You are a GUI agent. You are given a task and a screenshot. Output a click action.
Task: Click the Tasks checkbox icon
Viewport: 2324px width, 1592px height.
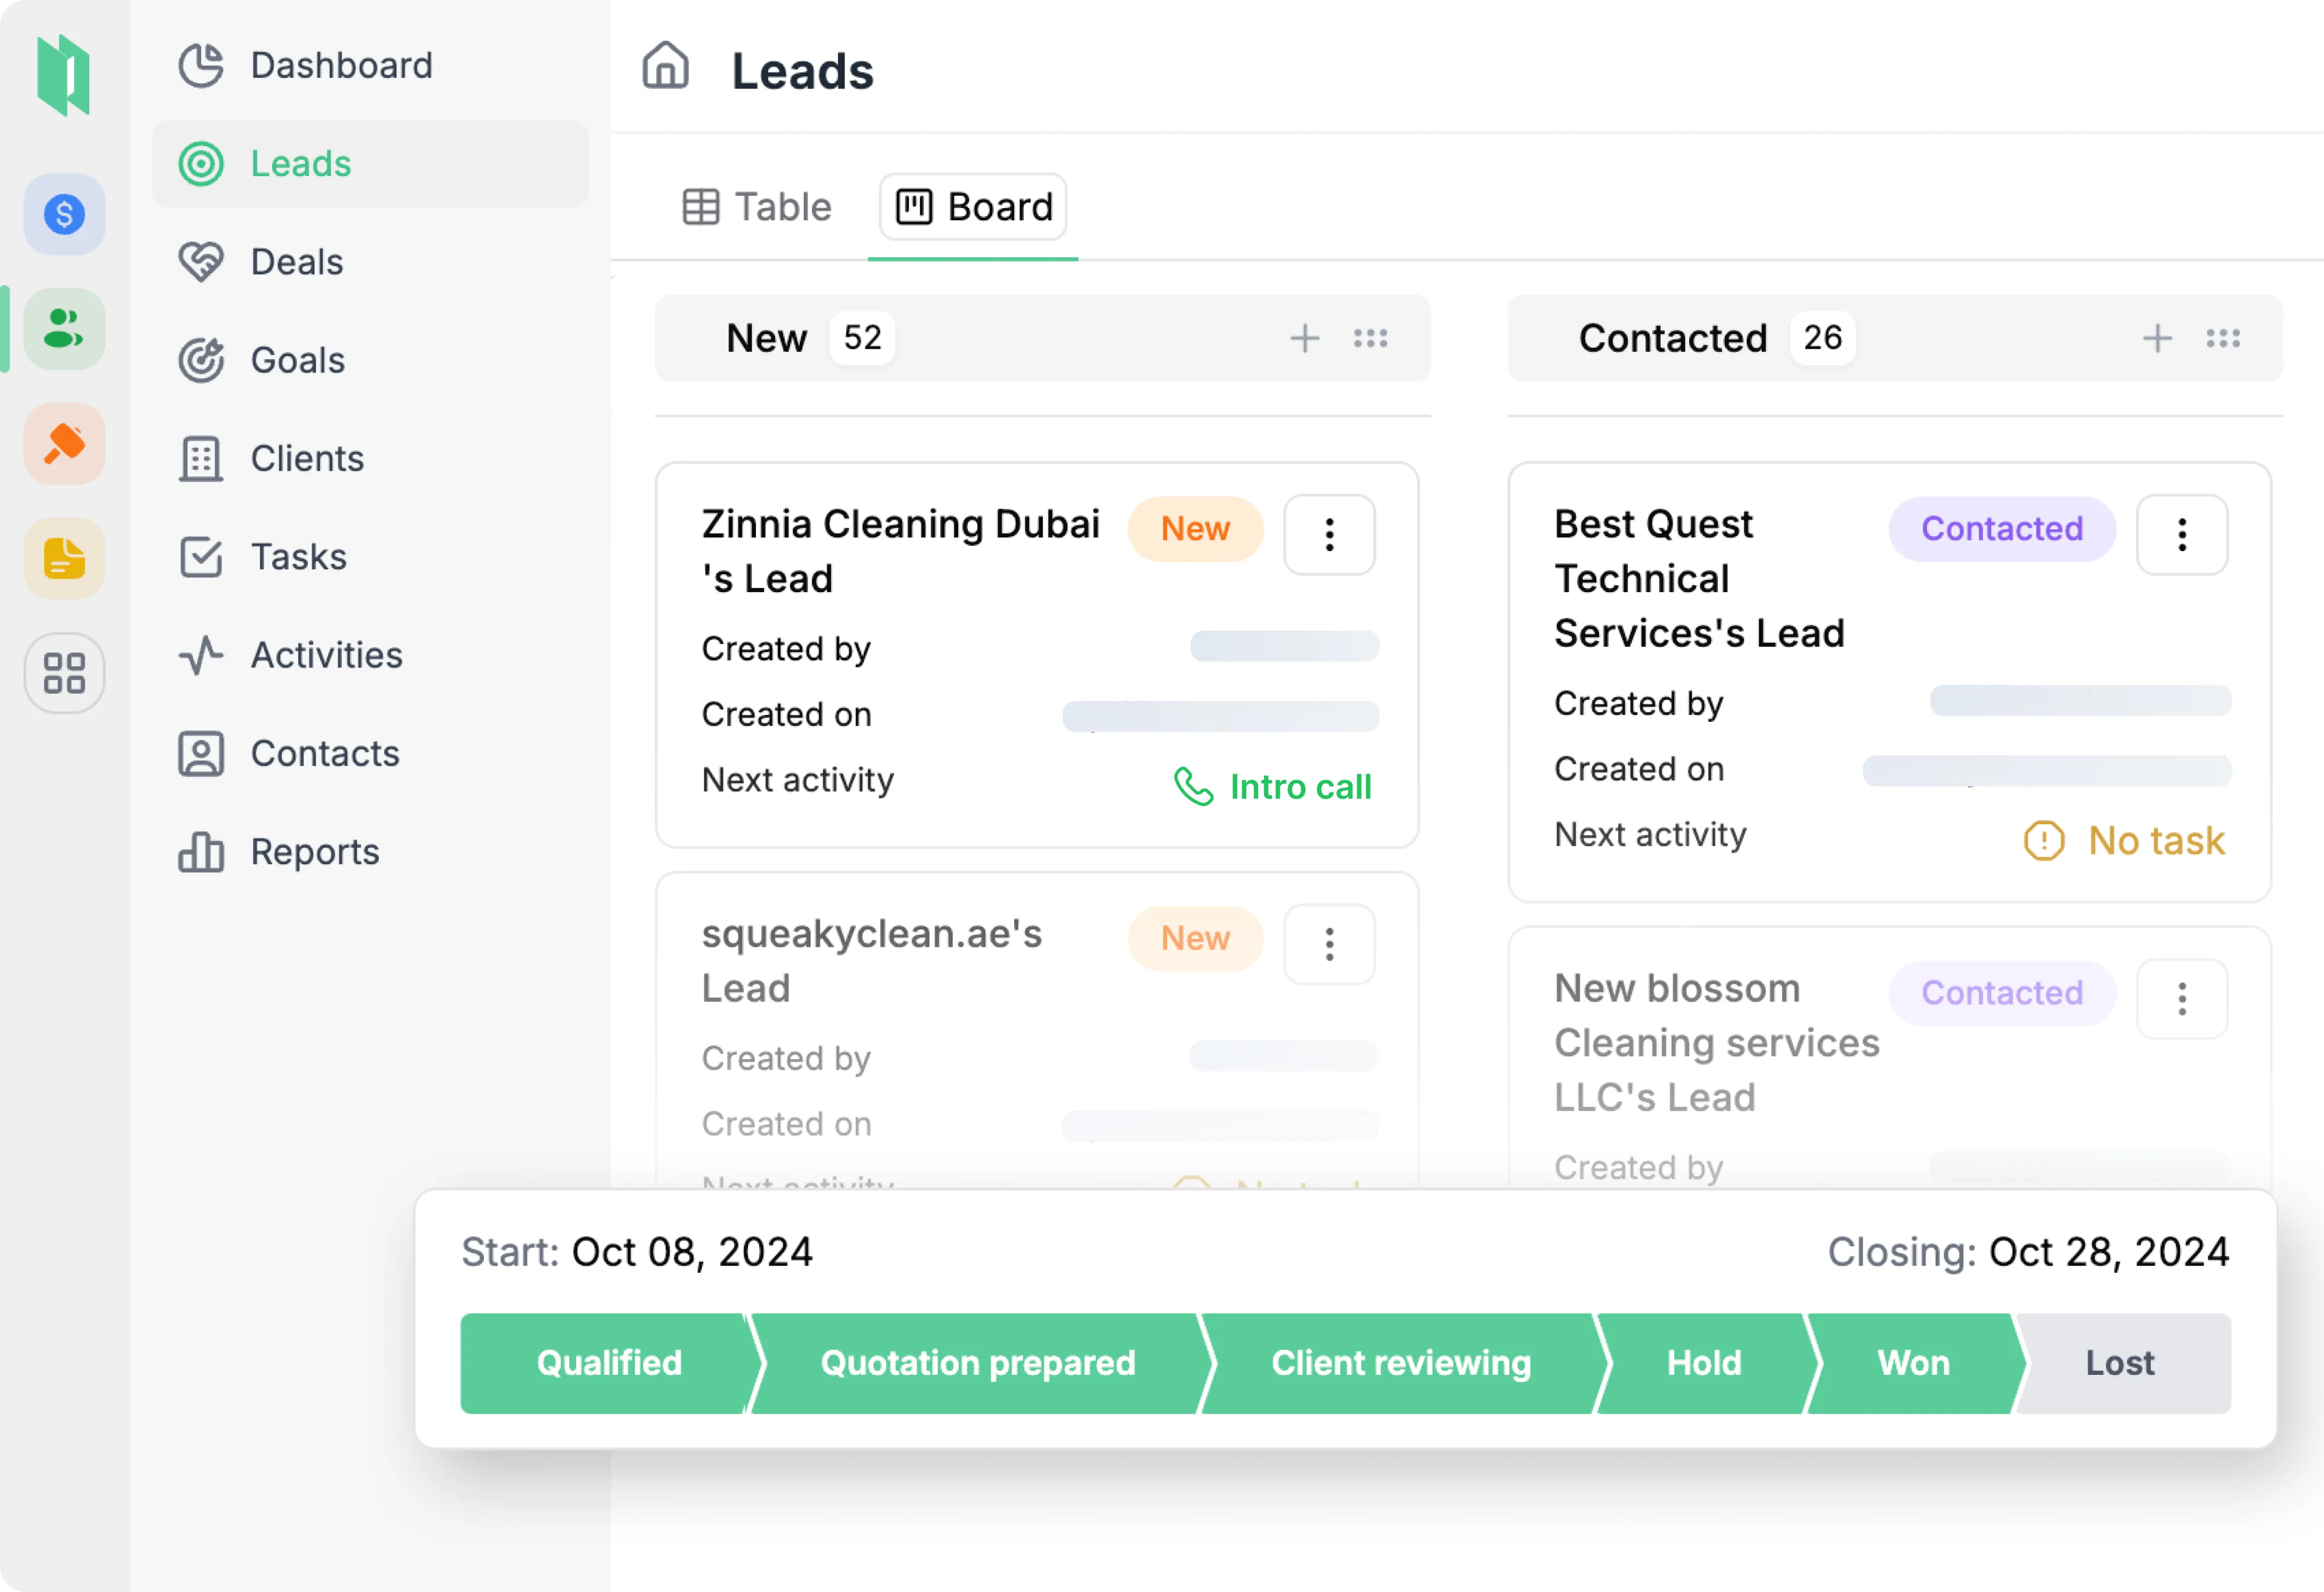point(201,557)
